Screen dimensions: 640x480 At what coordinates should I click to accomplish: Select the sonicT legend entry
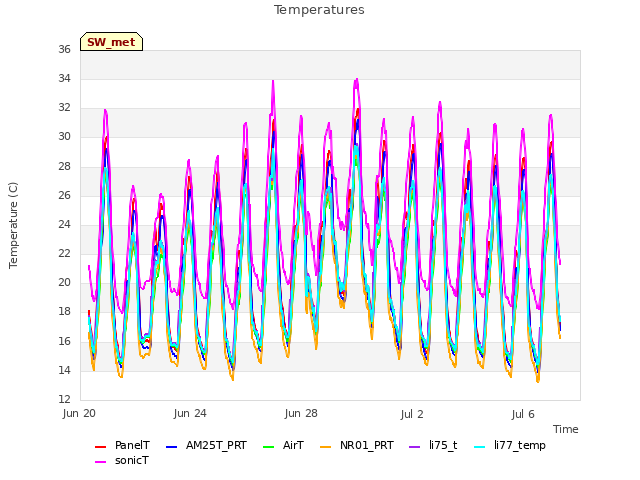point(122,460)
